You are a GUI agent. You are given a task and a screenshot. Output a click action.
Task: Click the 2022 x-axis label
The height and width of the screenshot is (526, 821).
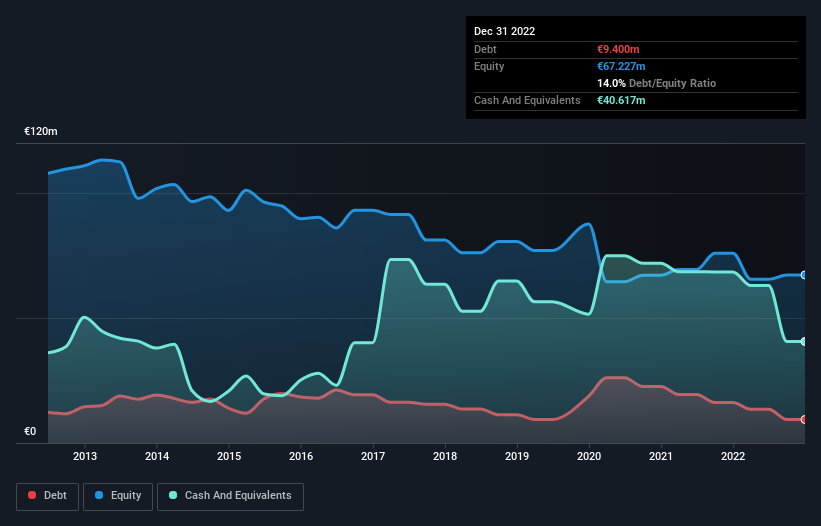(x=733, y=456)
